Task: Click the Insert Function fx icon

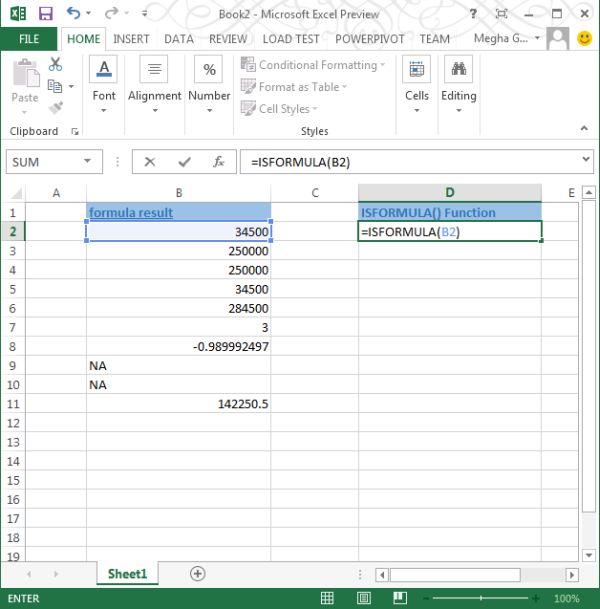Action: pyautogui.click(x=219, y=162)
